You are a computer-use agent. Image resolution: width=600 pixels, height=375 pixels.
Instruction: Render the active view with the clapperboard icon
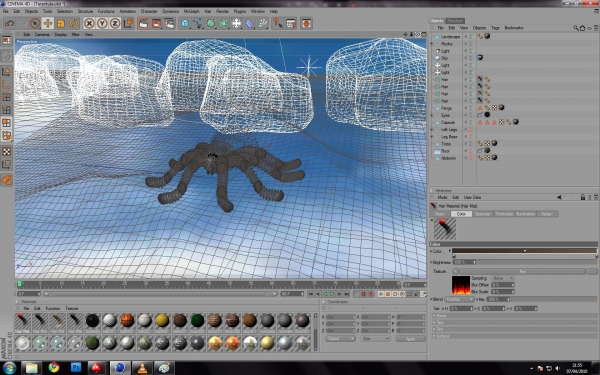click(143, 23)
